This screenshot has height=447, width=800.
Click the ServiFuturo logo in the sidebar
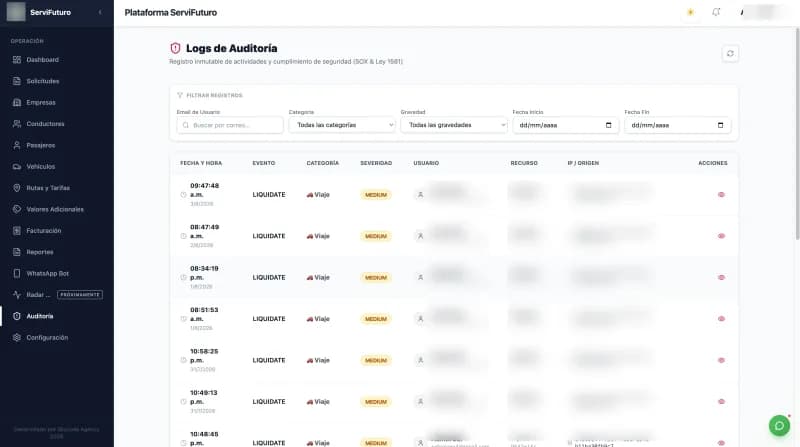click(x=16, y=12)
